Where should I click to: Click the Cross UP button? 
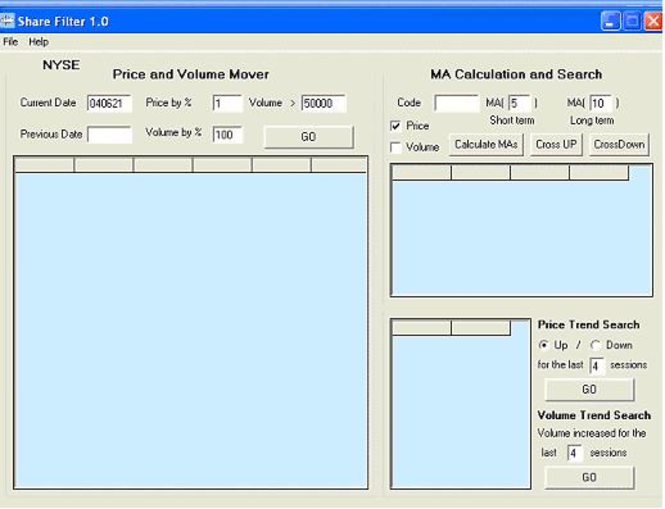point(556,145)
